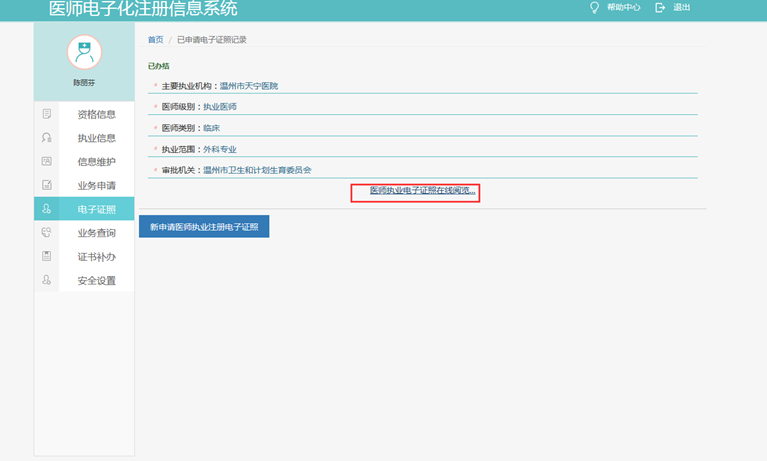
Task: Click the 电子证照 icon in the sidebar
Action: tap(46, 209)
